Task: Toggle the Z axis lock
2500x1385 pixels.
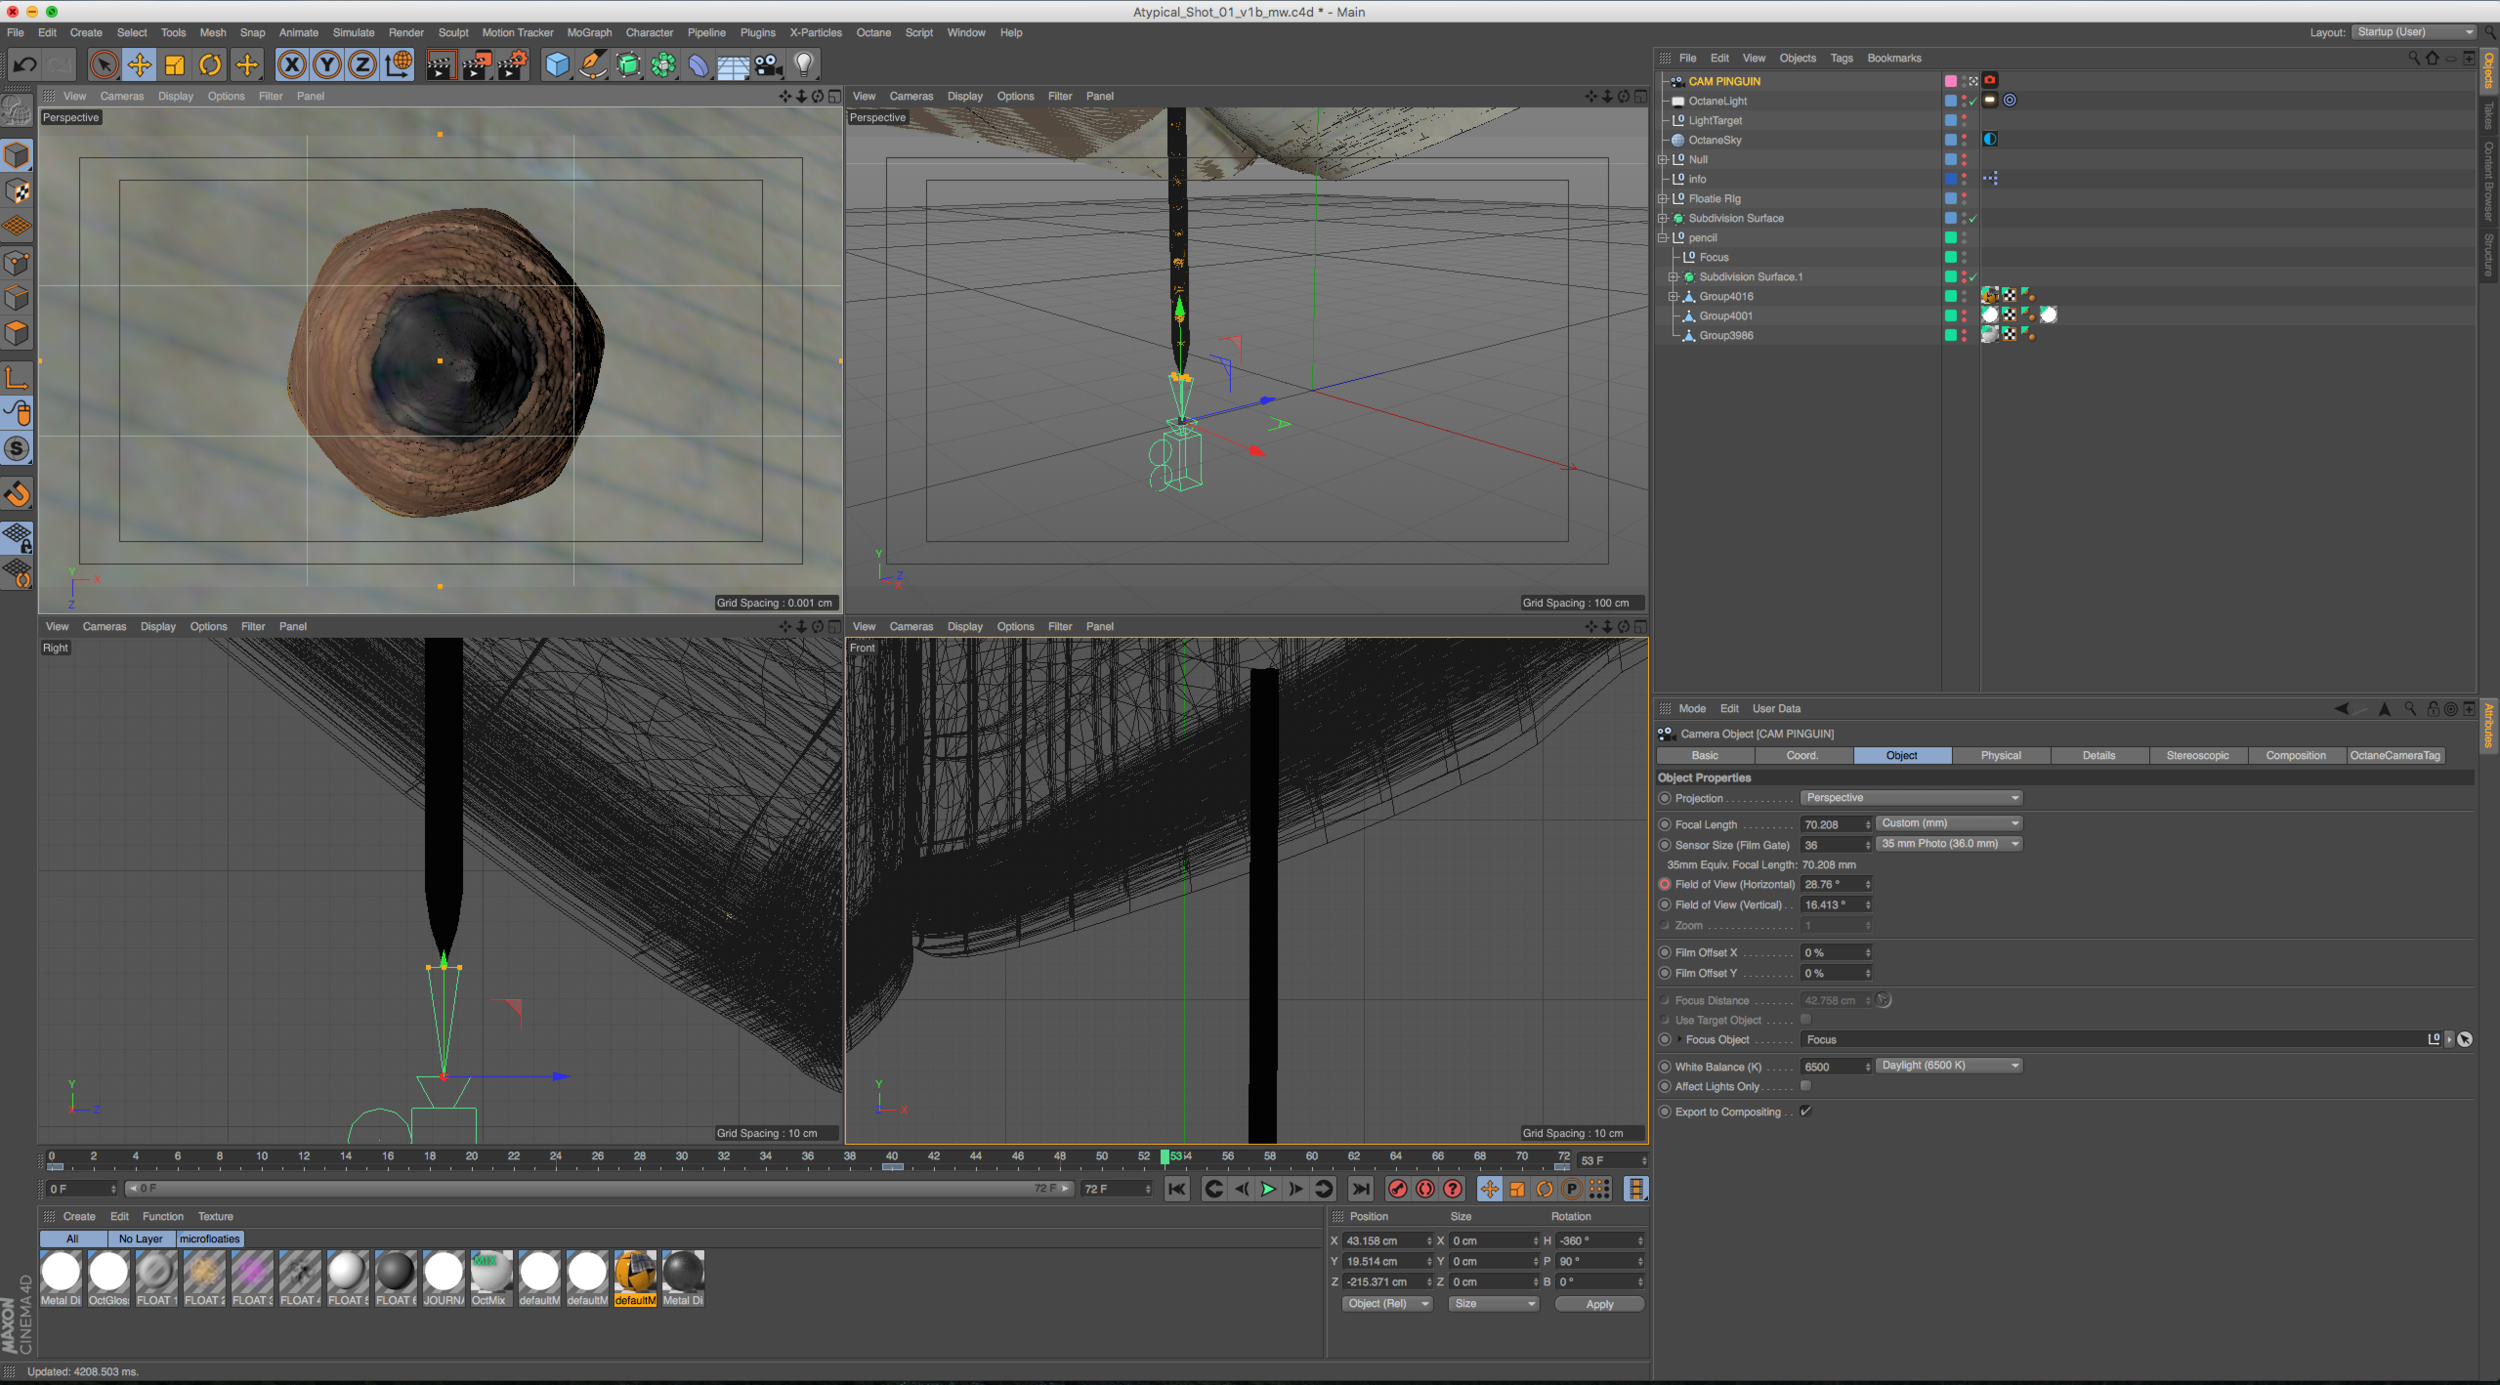Action: point(362,65)
